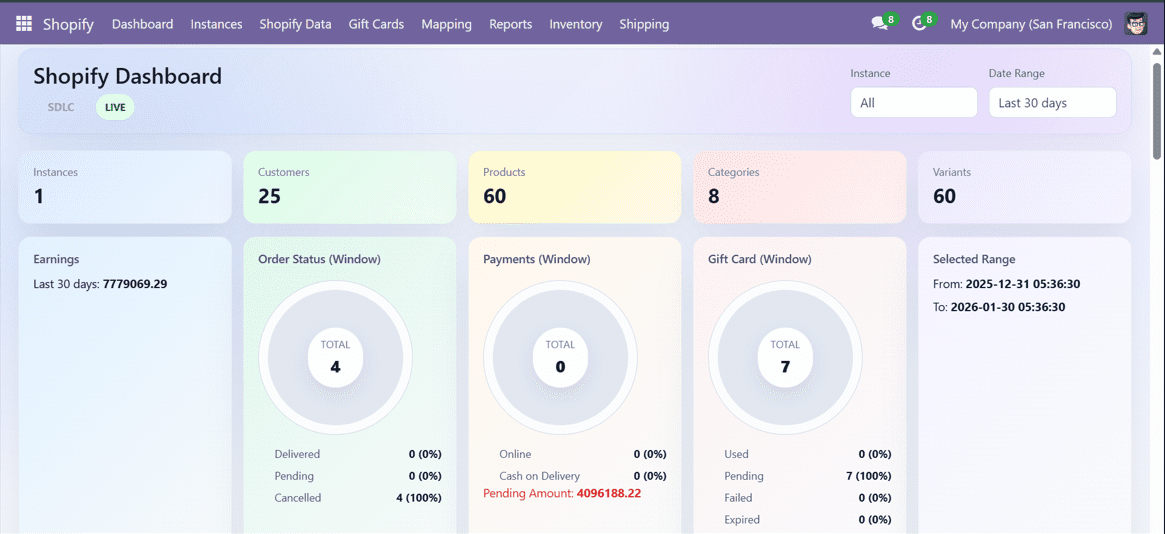Screen dimensions: 1165x534
Task: Click the Gift Card donut chart
Action: [785, 358]
